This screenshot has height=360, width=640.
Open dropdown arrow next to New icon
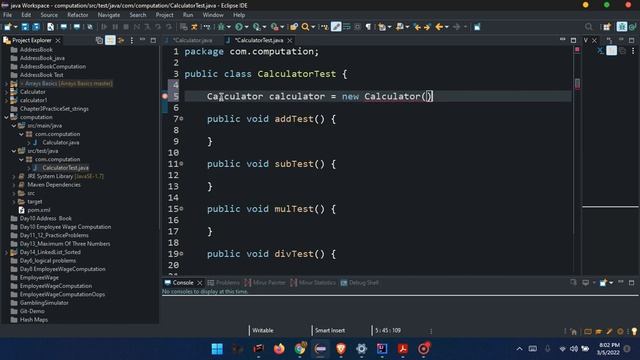click(x=16, y=27)
